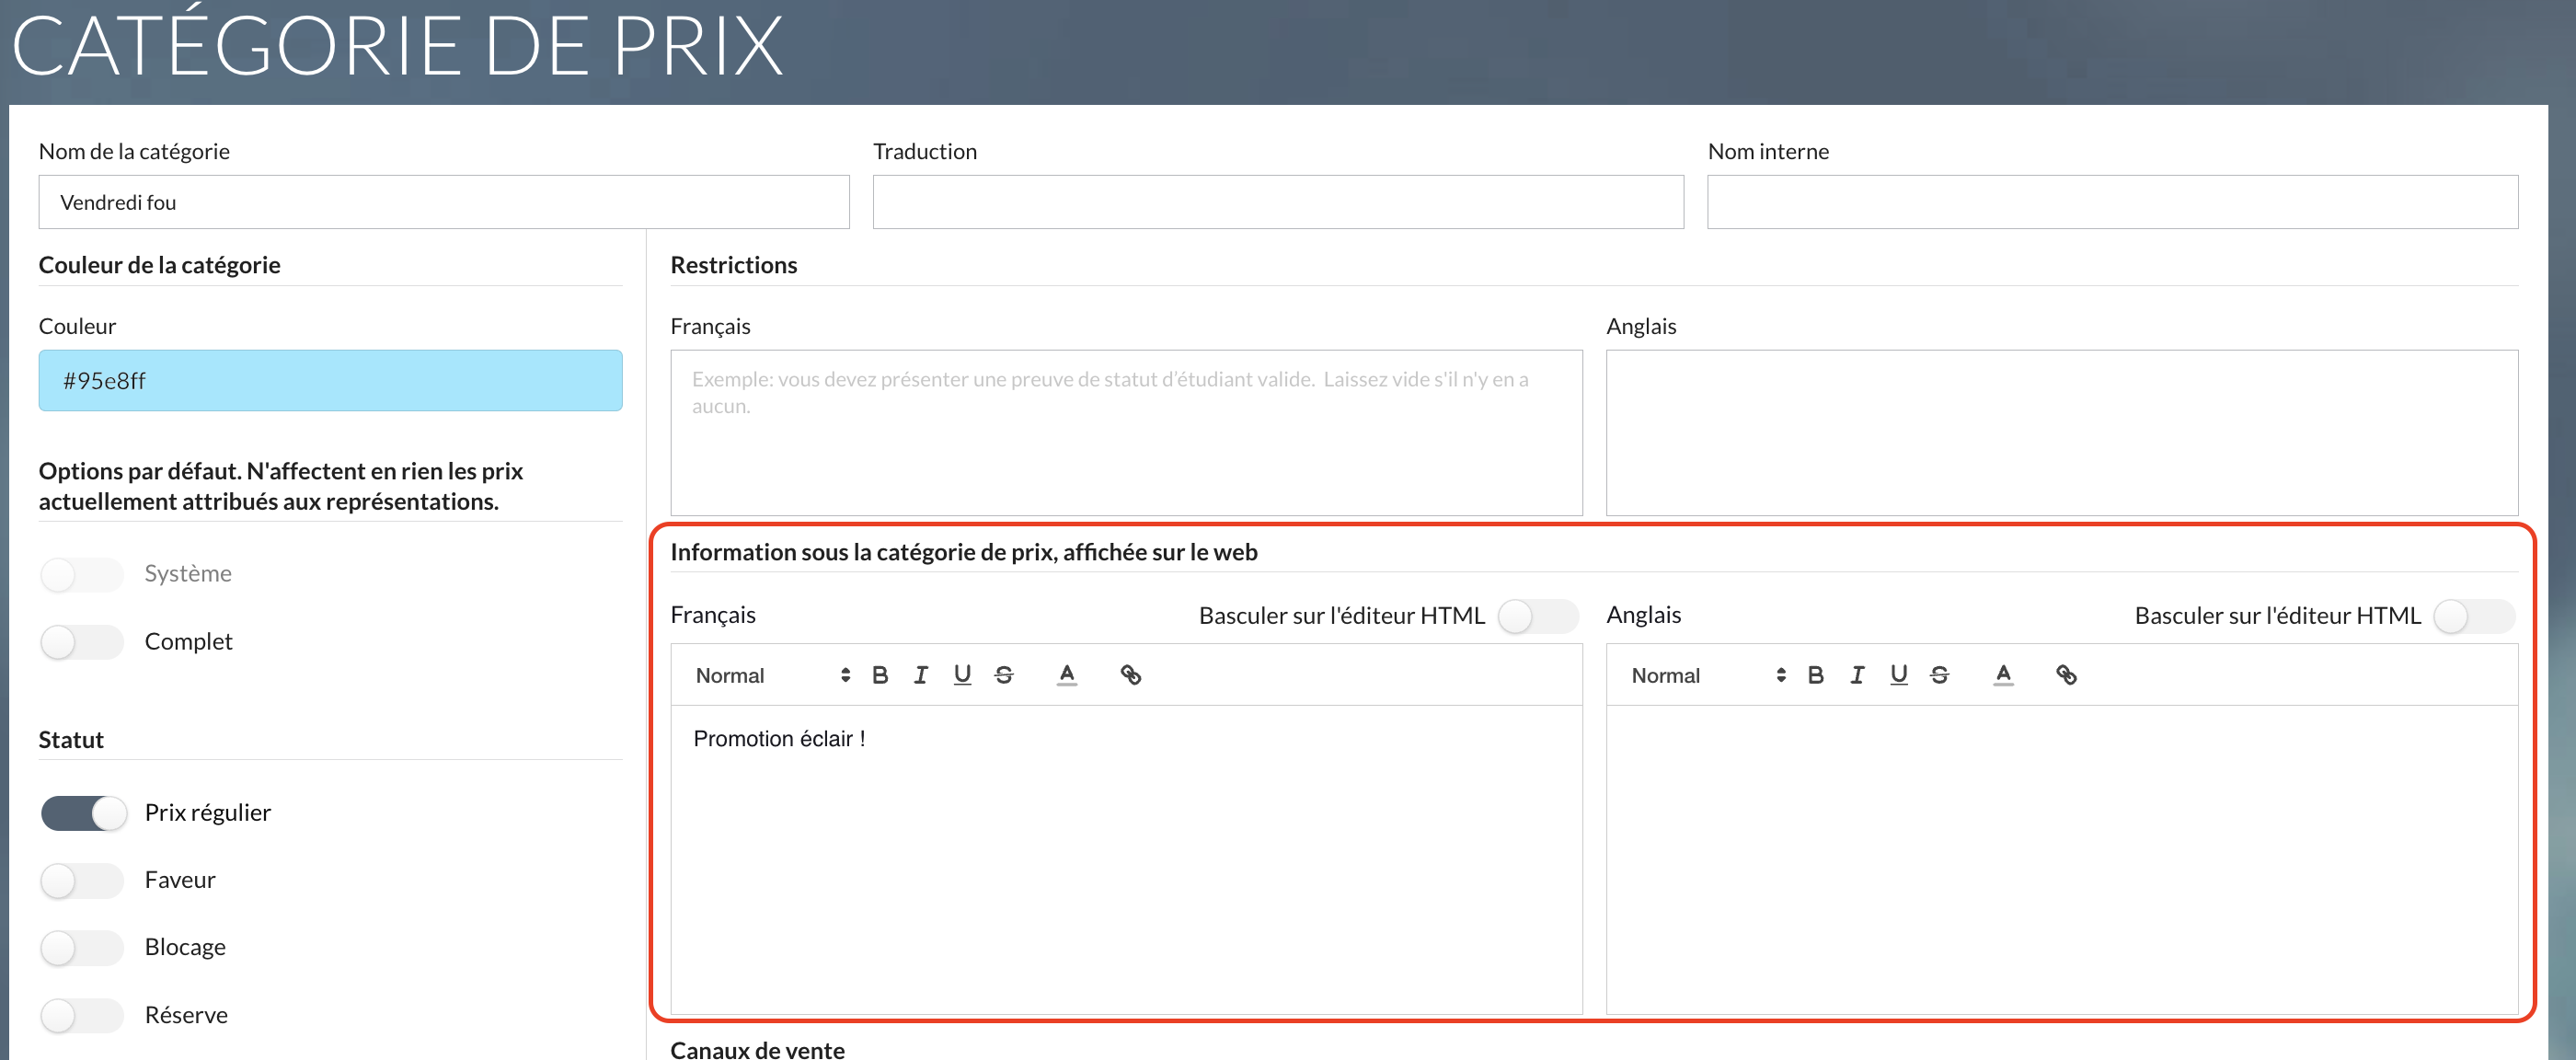The height and width of the screenshot is (1060, 2576).
Task: Enable the Faveur status switch
Action: pos(82,880)
